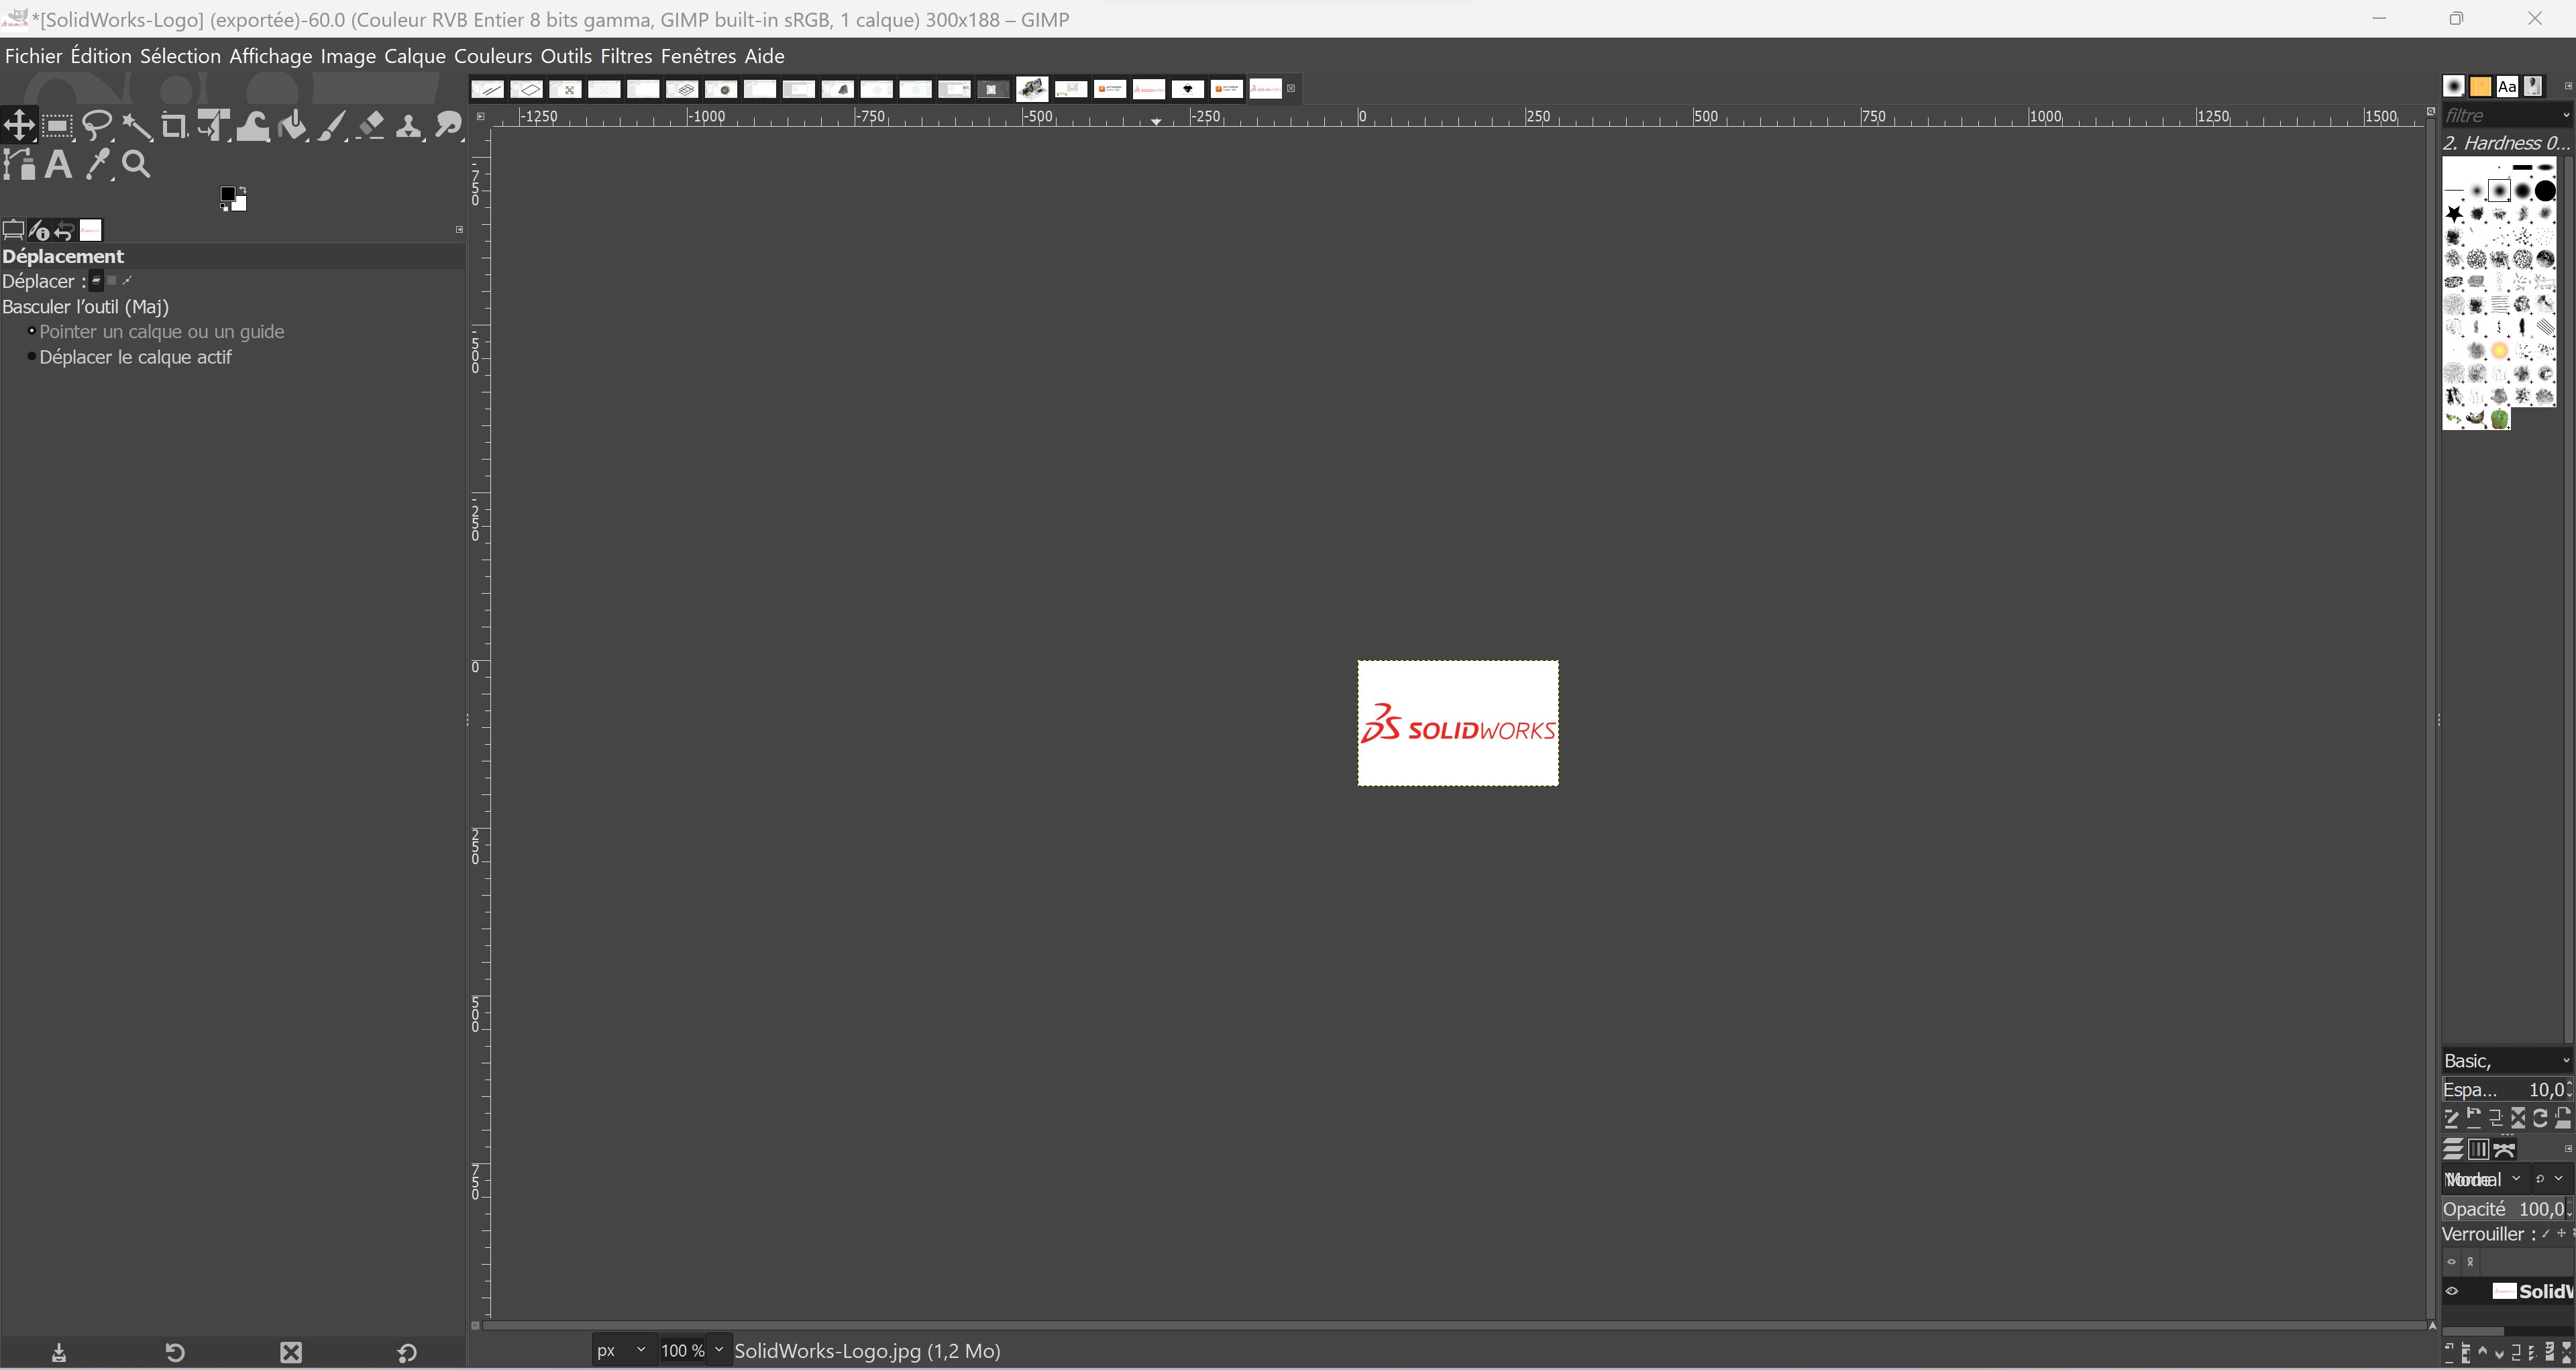Select the Warp Transform tool
Viewport: 2576px width, 1370px height.
tap(253, 126)
